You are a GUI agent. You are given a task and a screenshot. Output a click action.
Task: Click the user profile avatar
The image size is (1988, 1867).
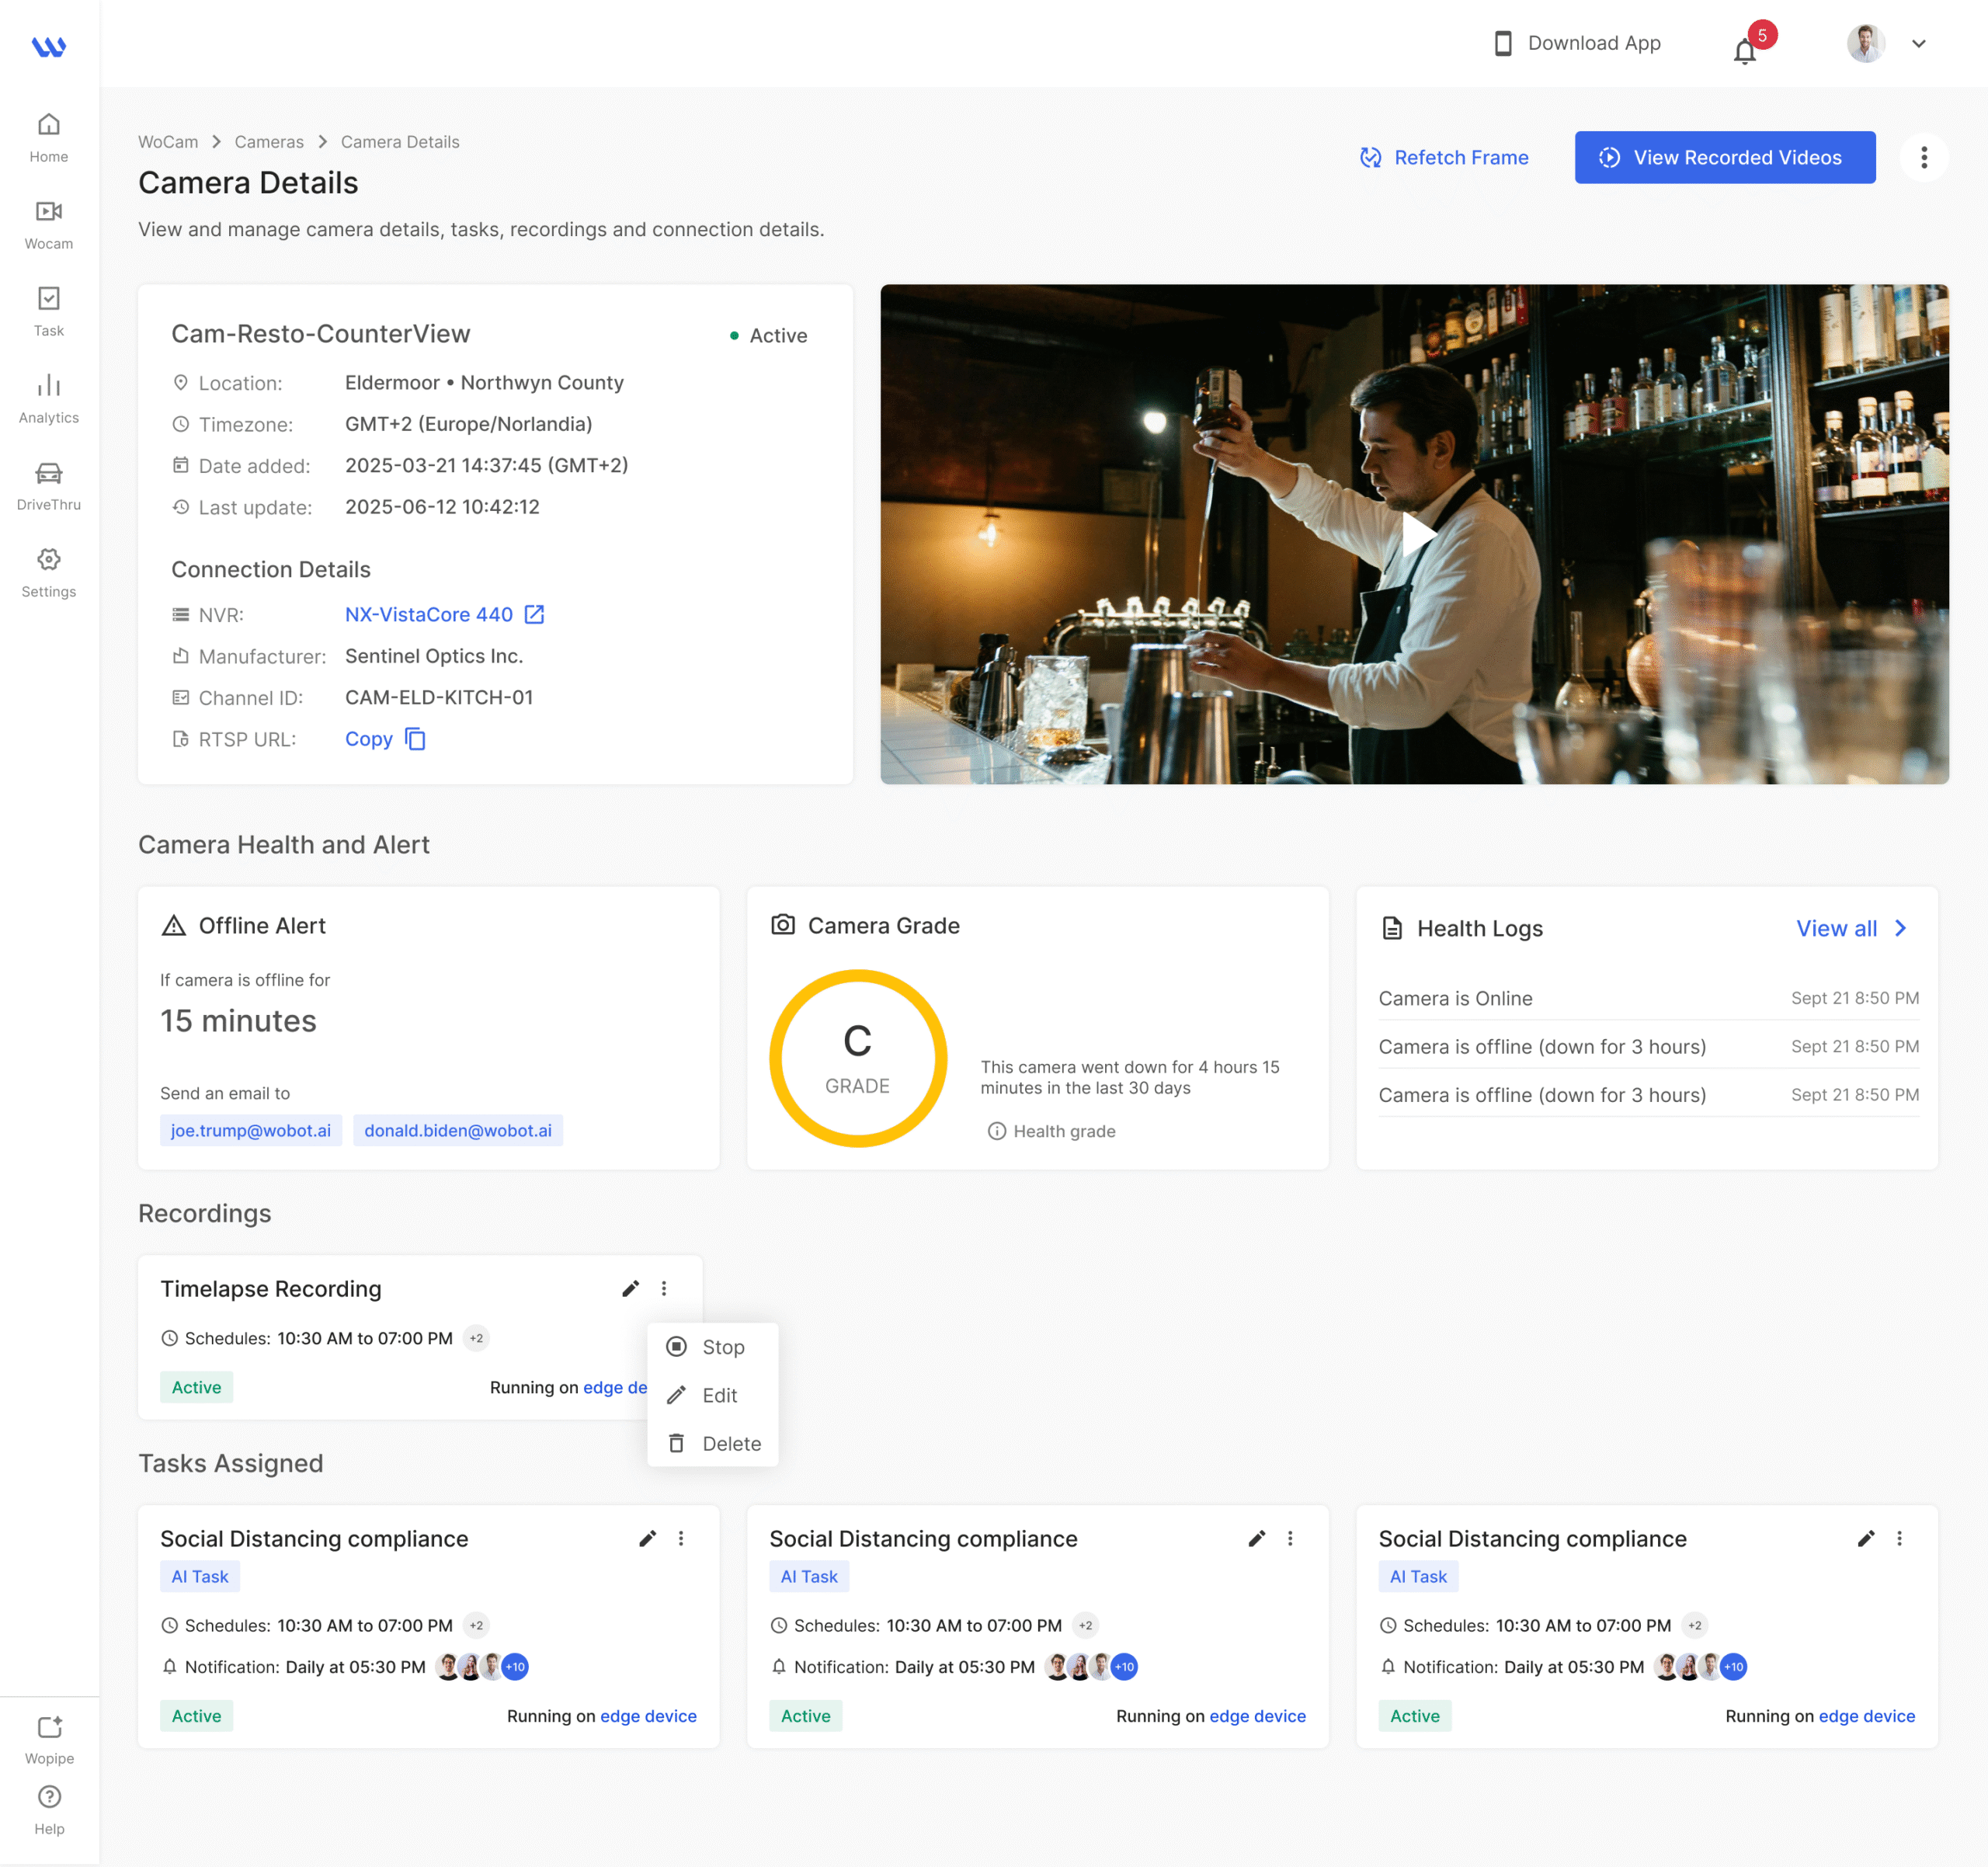point(1866,43)
